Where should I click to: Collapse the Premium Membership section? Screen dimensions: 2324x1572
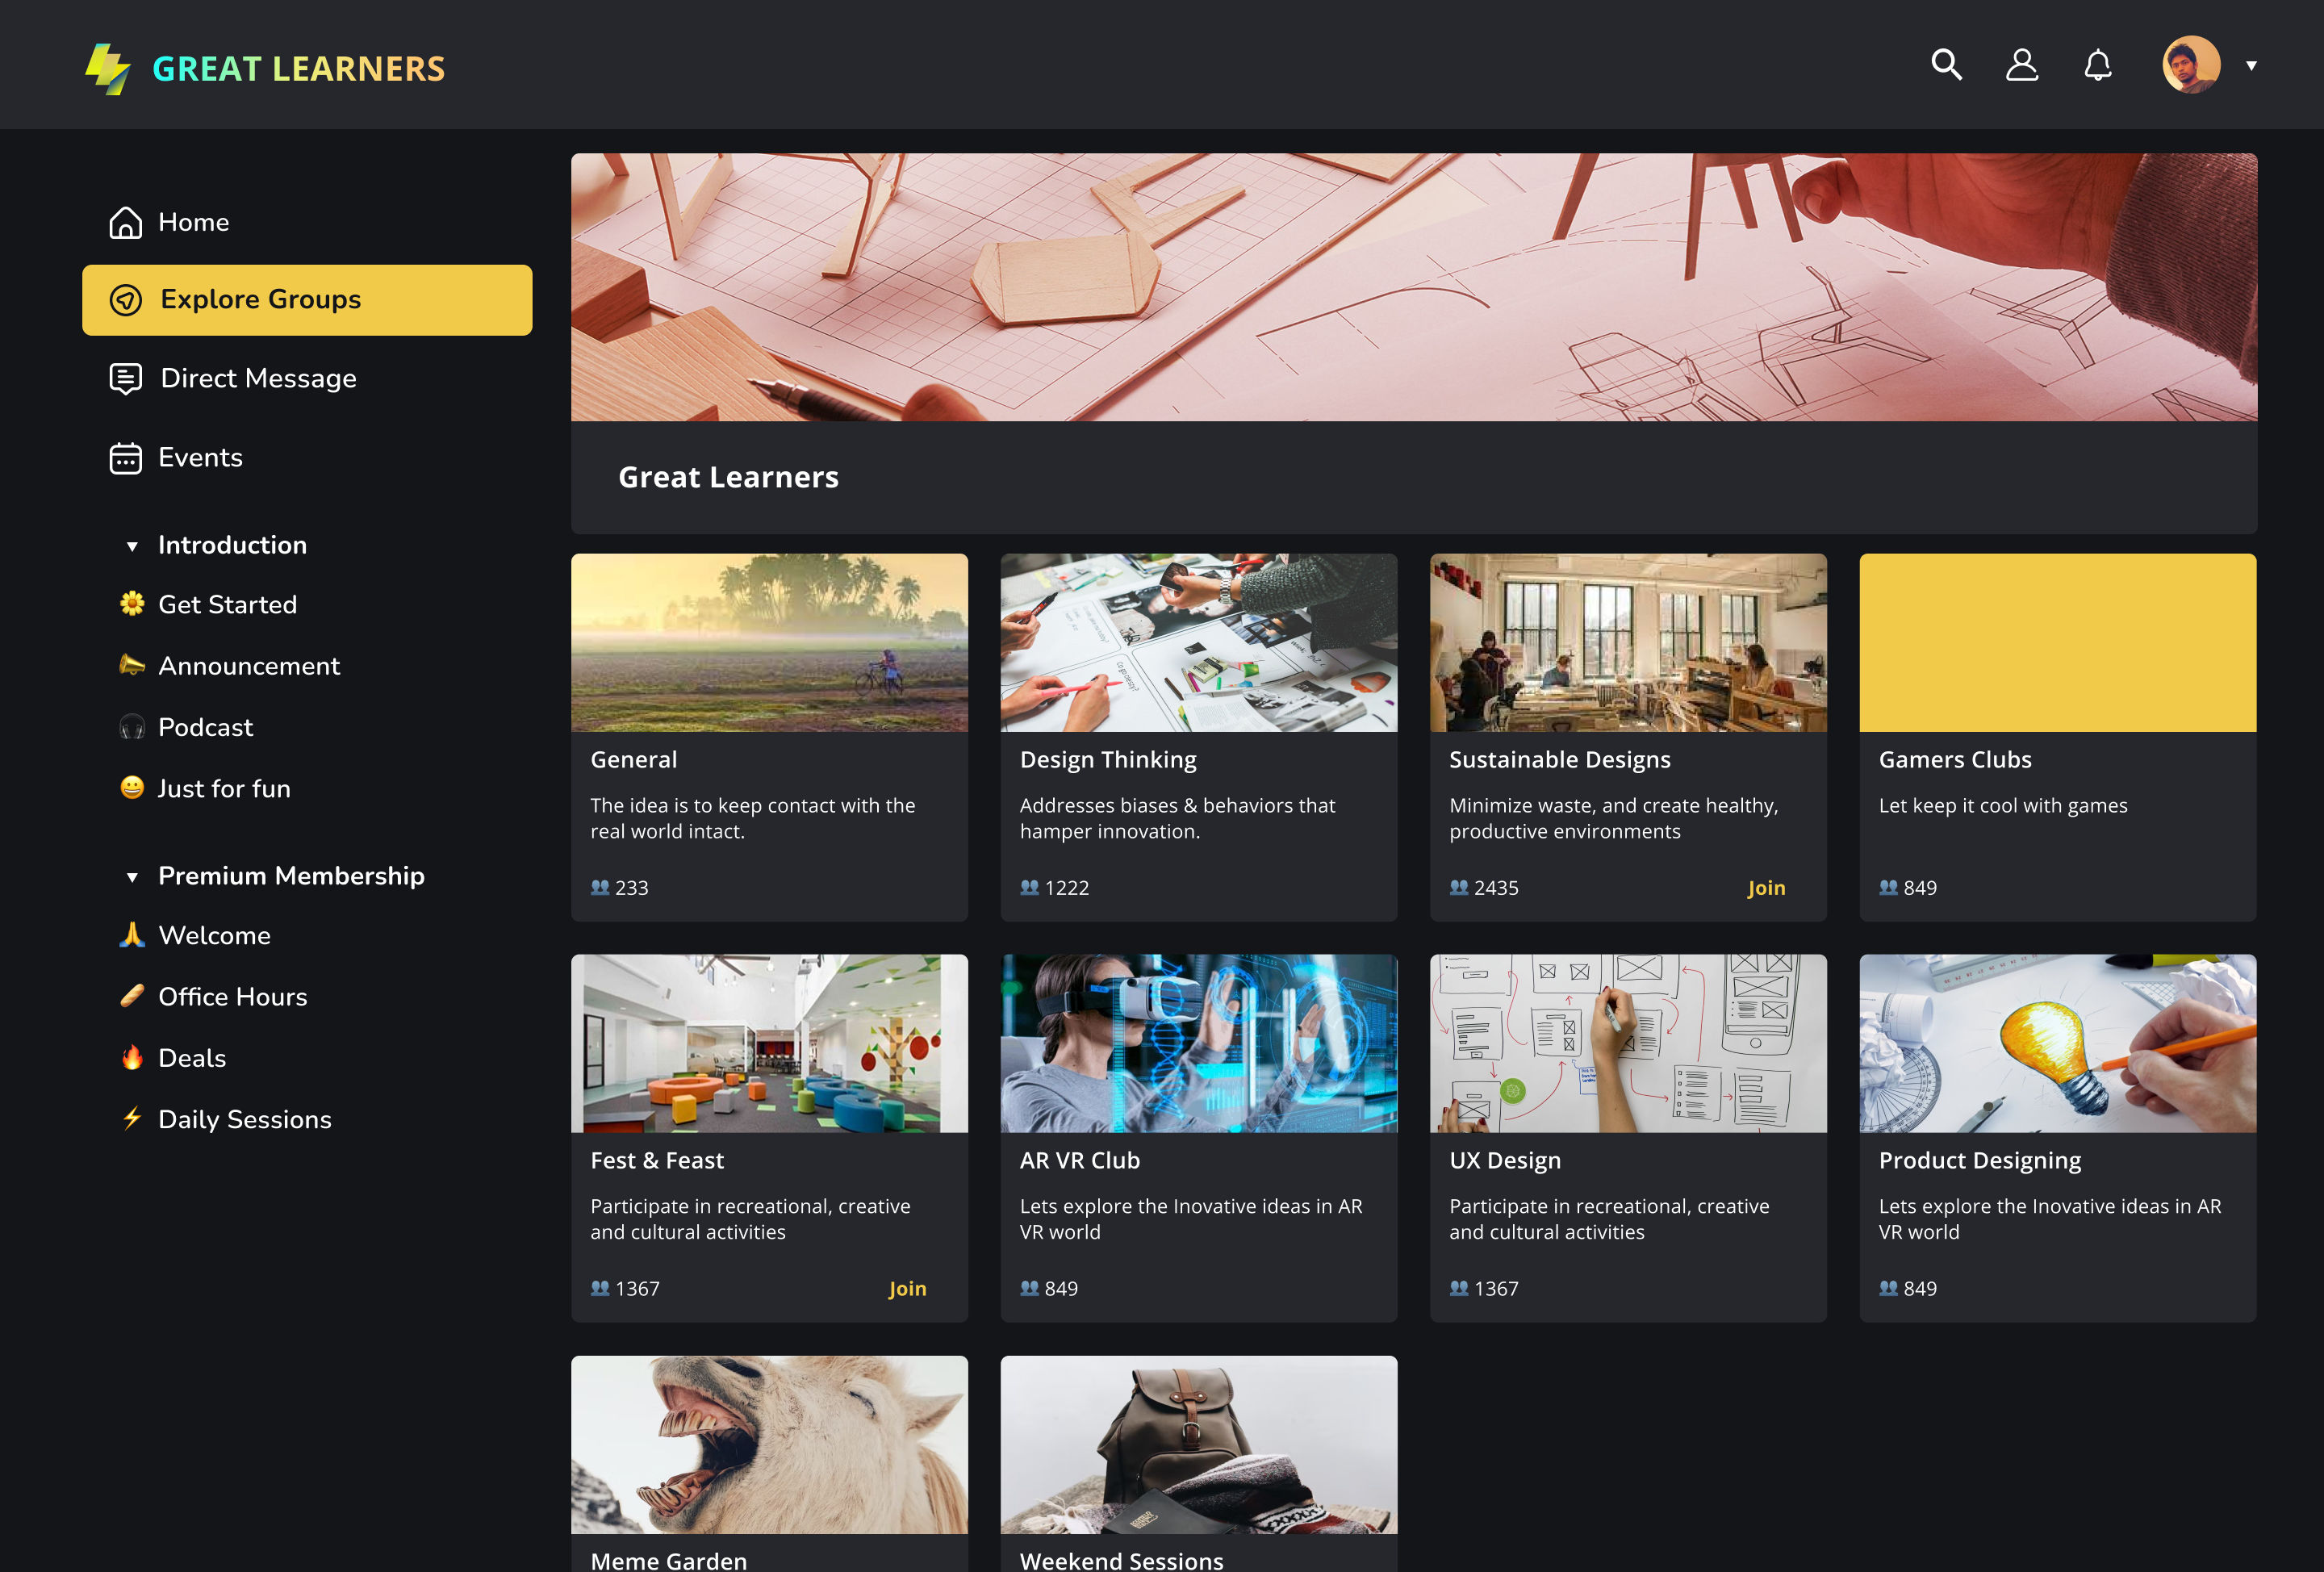(132, 877)
